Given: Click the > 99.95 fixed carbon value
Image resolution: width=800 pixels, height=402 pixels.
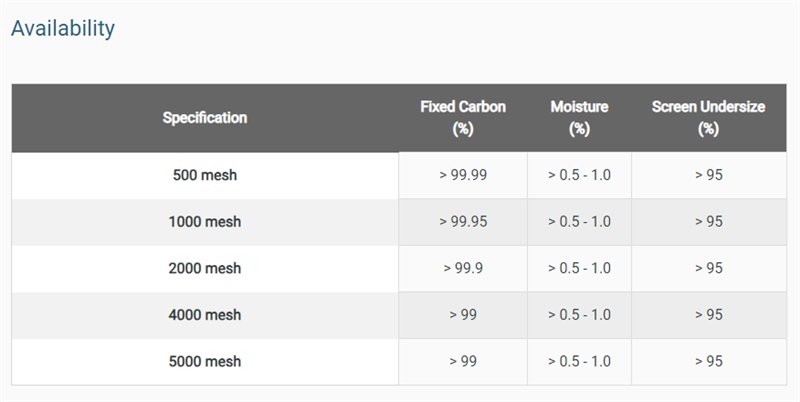Looking at the screenshot, I should (x=463, y=222).
